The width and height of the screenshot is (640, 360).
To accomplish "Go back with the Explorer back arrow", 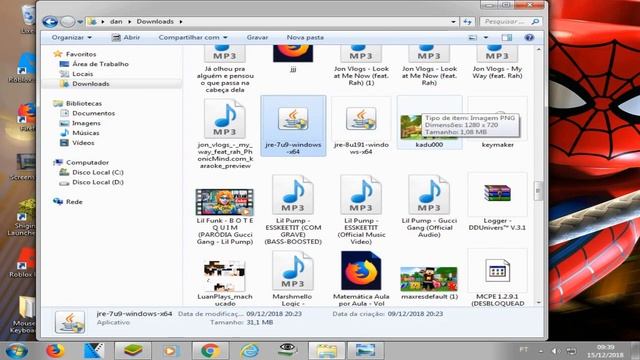I will (50, 21).
